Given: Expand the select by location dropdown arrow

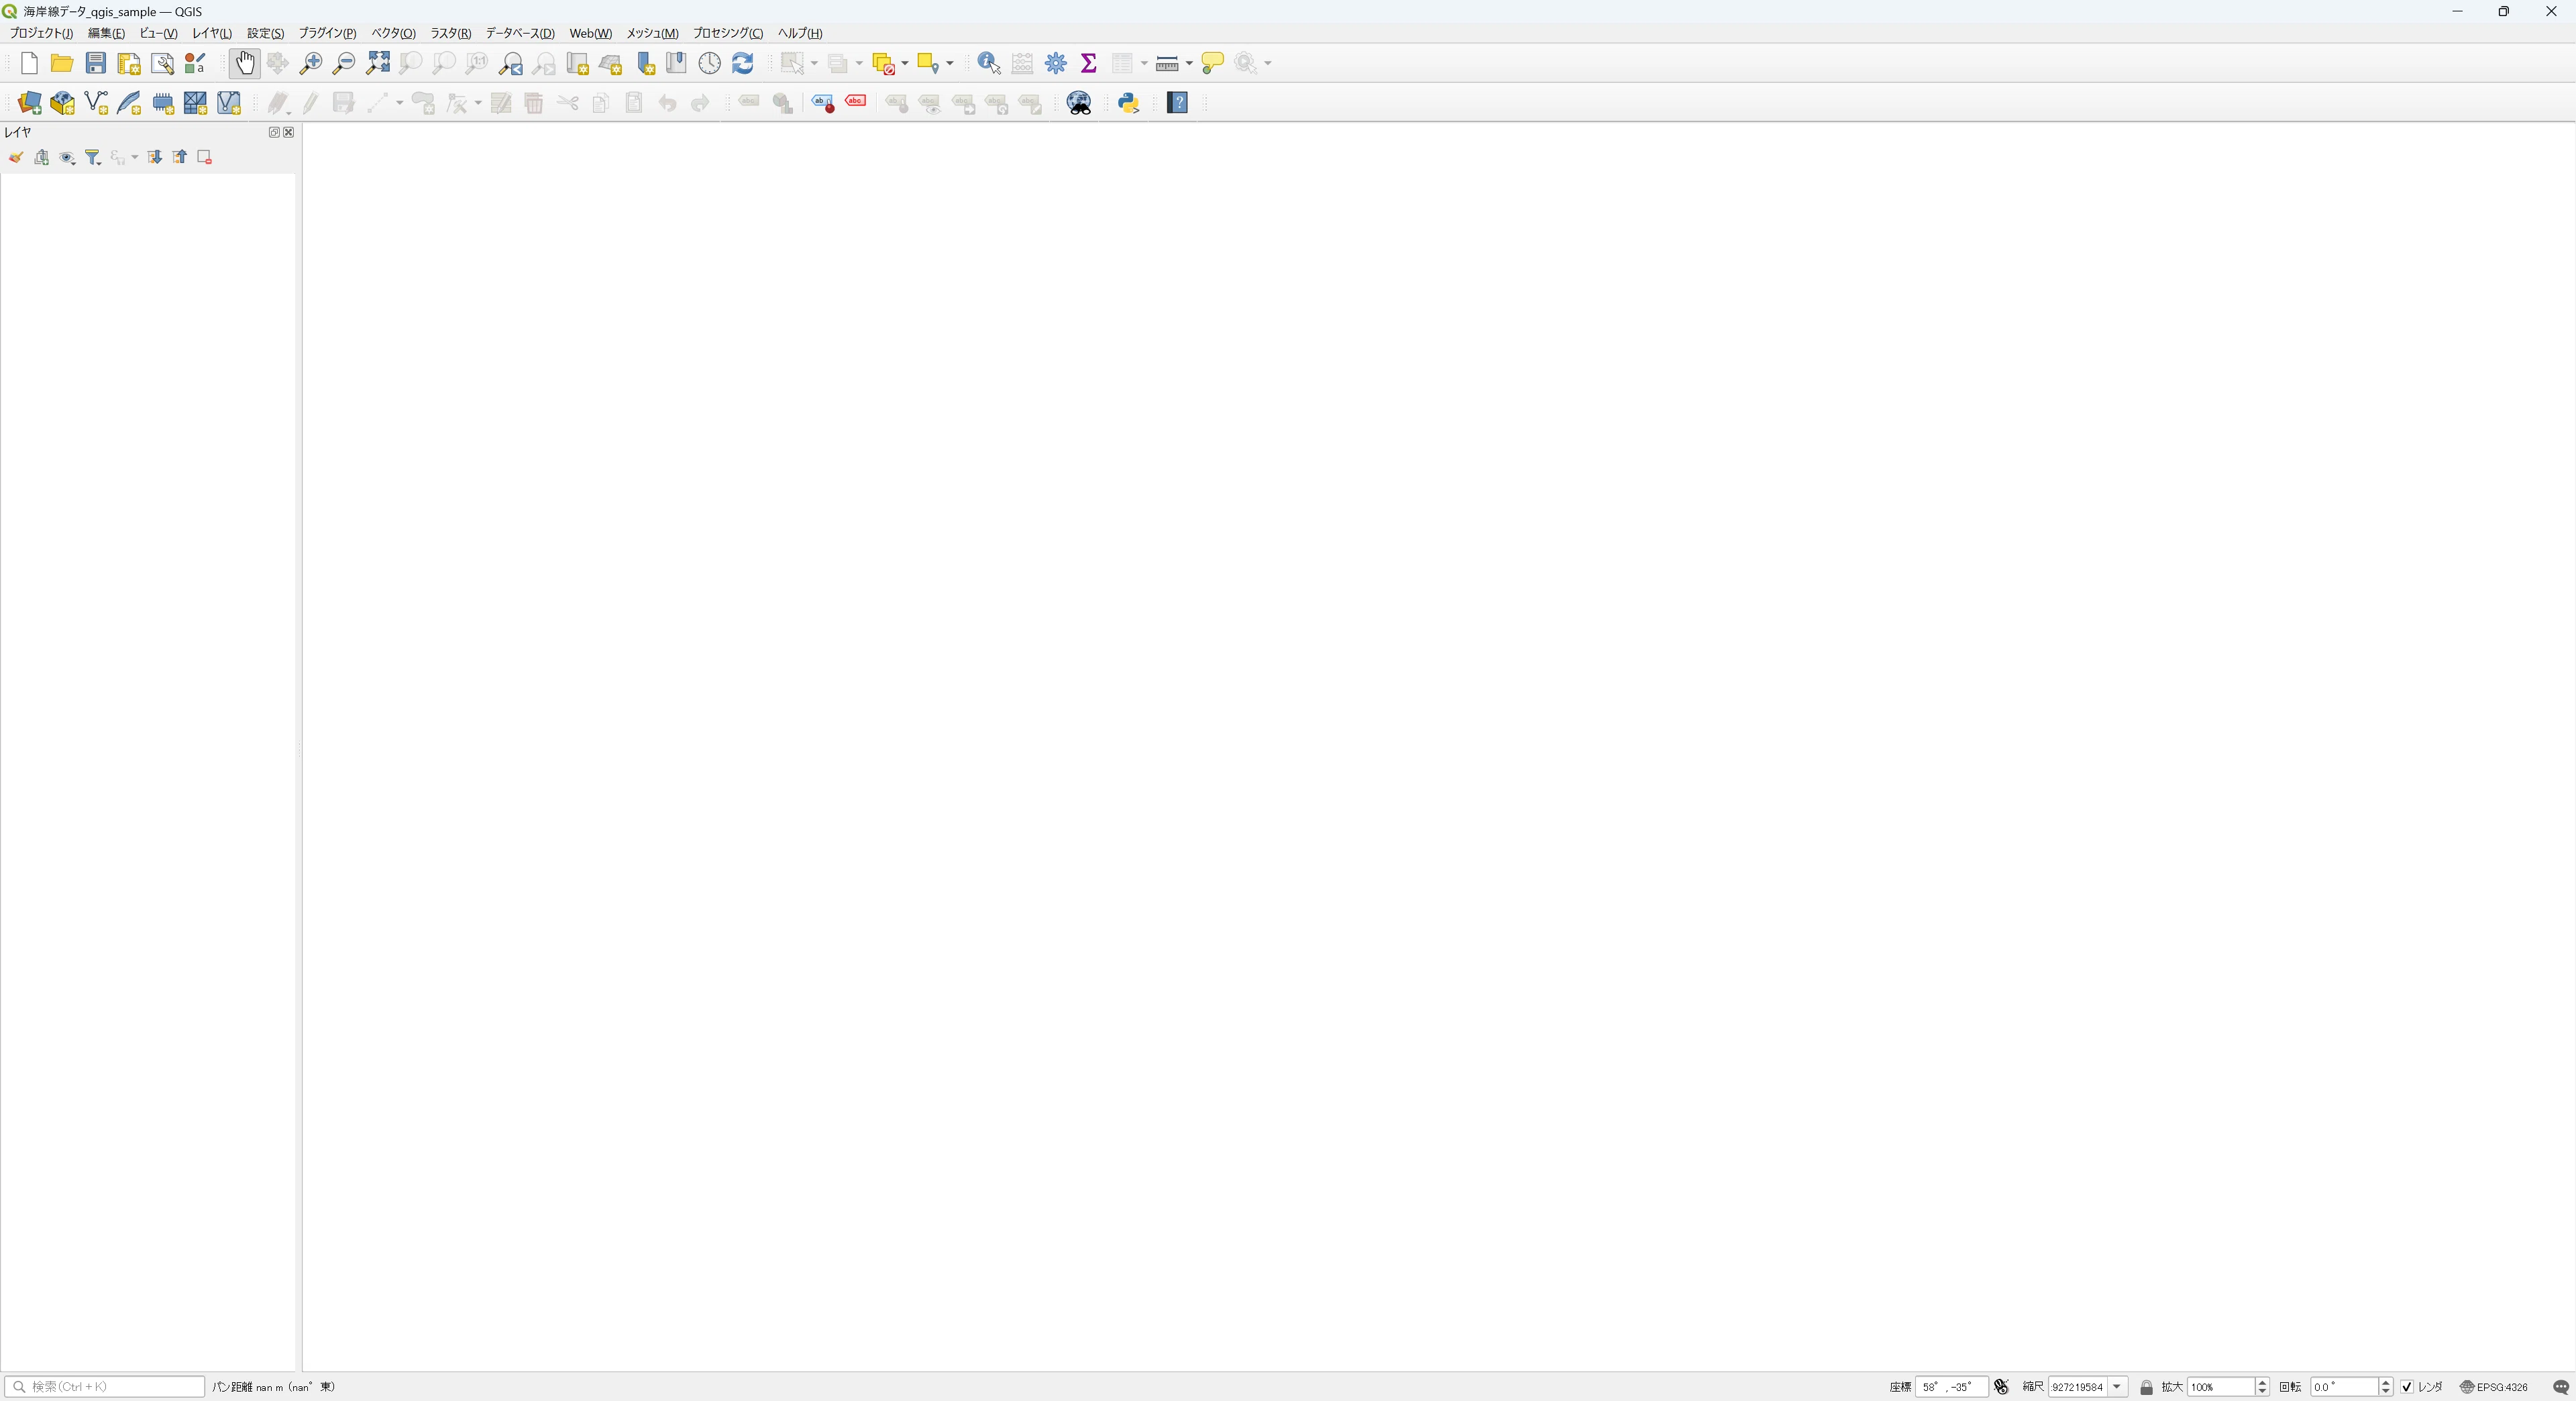Looking at the screenshot, I should click(x=950, y=63).
